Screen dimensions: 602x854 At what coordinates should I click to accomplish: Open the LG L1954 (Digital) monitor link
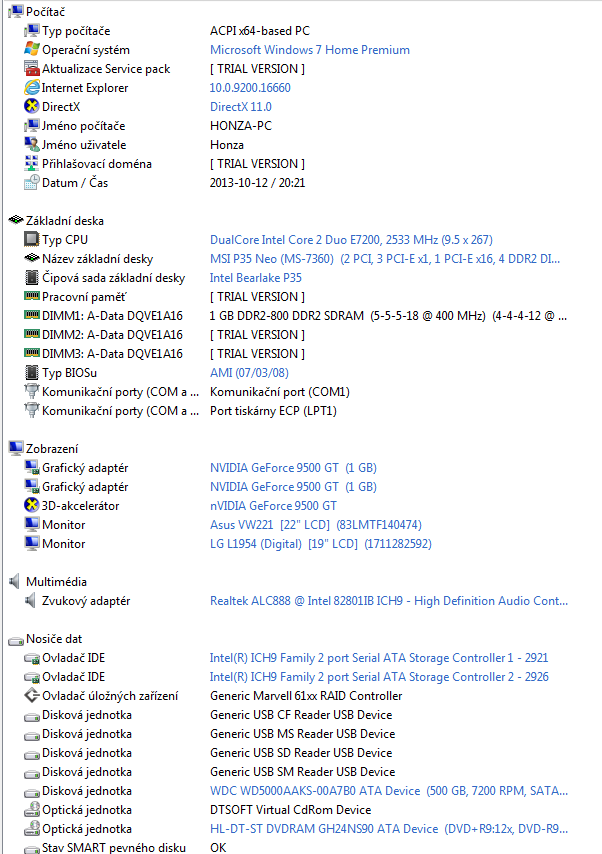pyautogui.click(x=321, y=544)
